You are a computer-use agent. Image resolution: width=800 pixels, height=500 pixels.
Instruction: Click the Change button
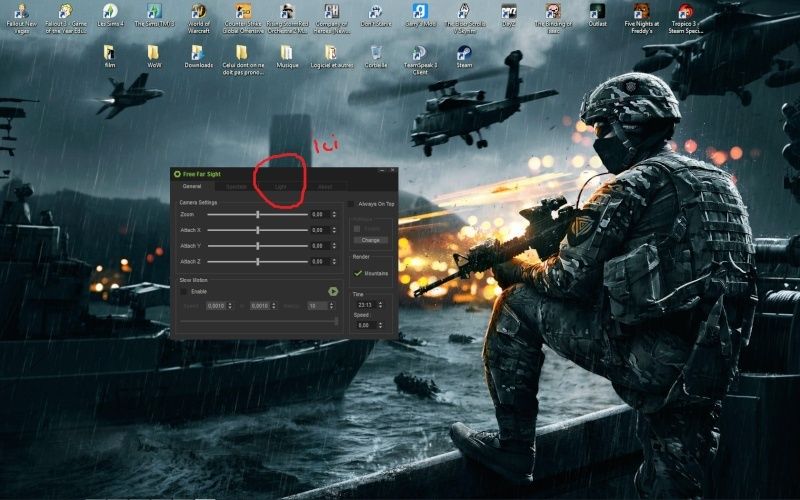click(x=370, y=240)
